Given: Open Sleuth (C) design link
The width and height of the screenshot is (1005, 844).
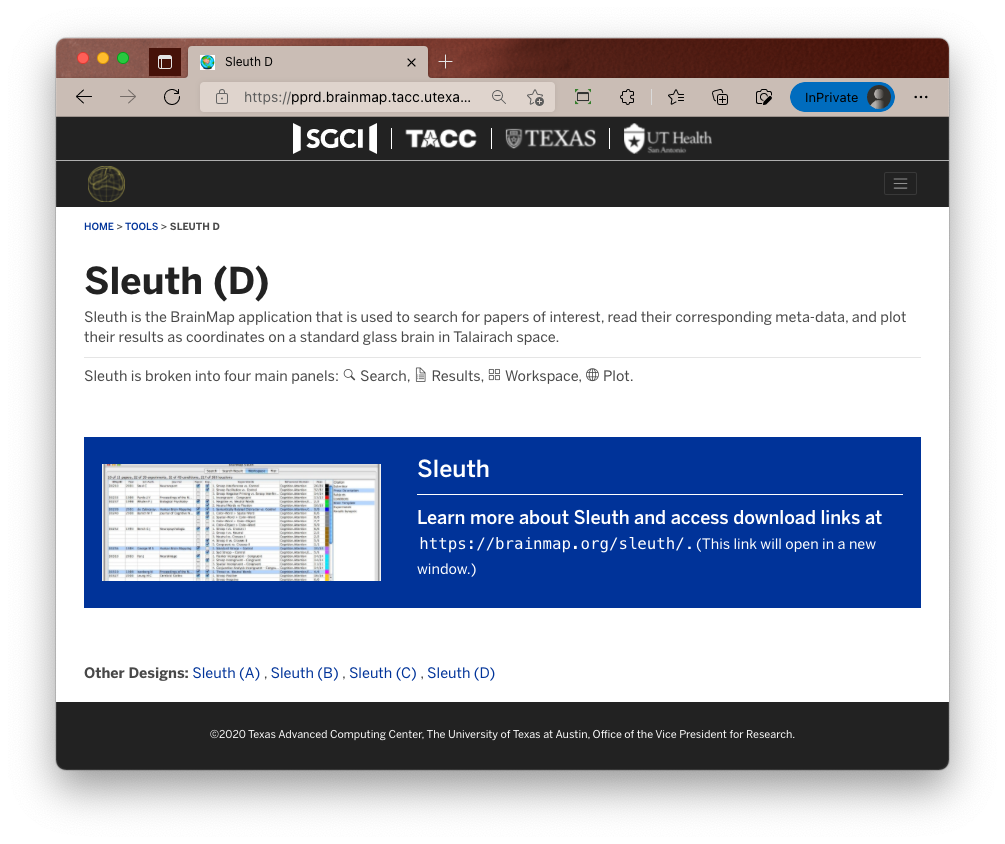Looking at the screenshot, I should 383,673.
